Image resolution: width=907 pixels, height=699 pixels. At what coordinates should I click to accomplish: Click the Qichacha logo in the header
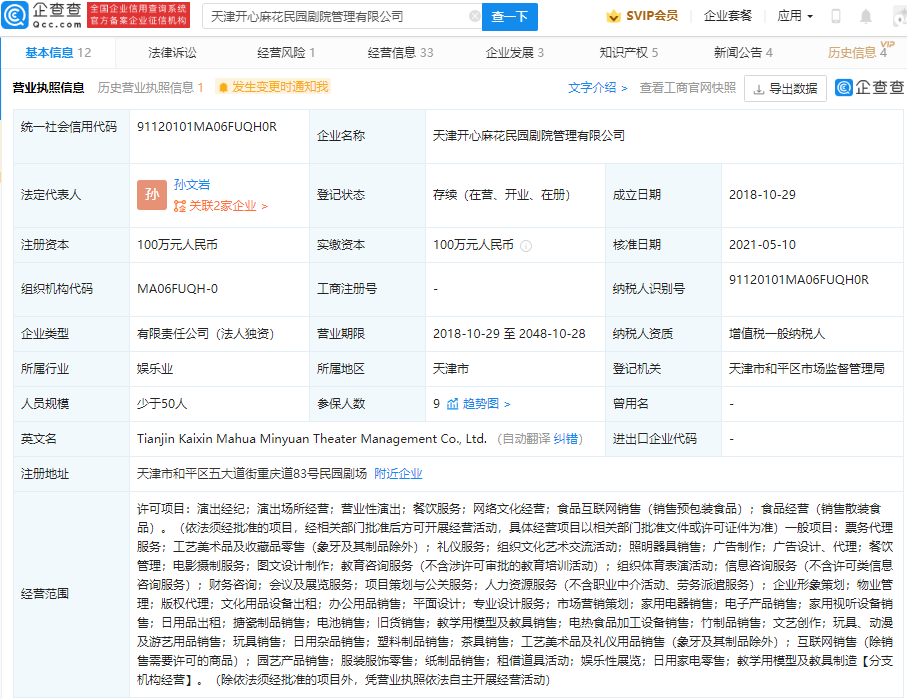tap(42, 16)
